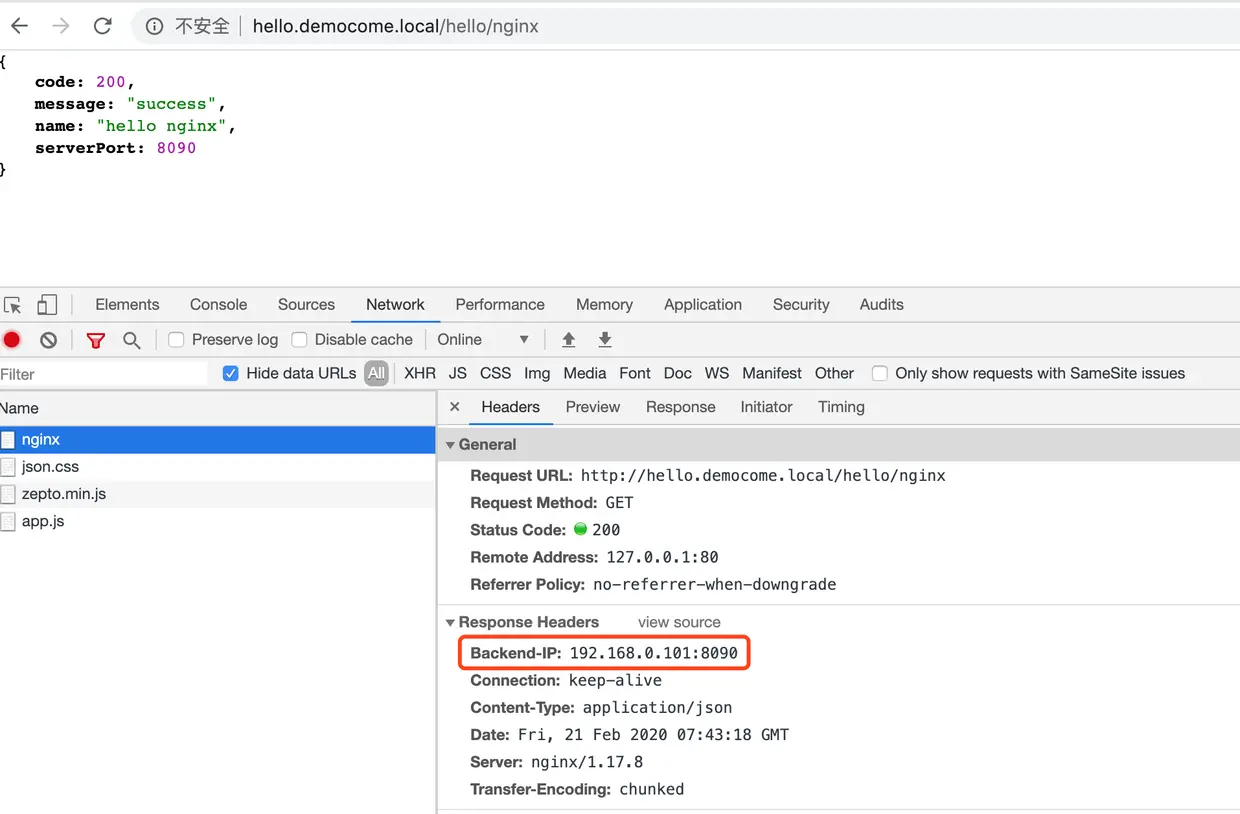Switch to the Elements panel
This screenshot has width=1240, height=814.
(x=127, y=305)
